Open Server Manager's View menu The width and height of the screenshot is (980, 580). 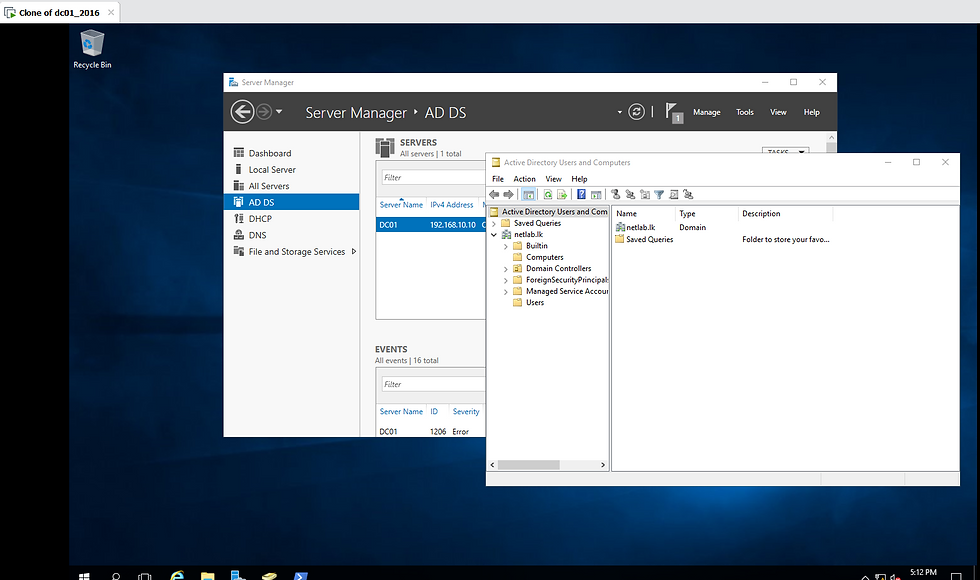778,112
